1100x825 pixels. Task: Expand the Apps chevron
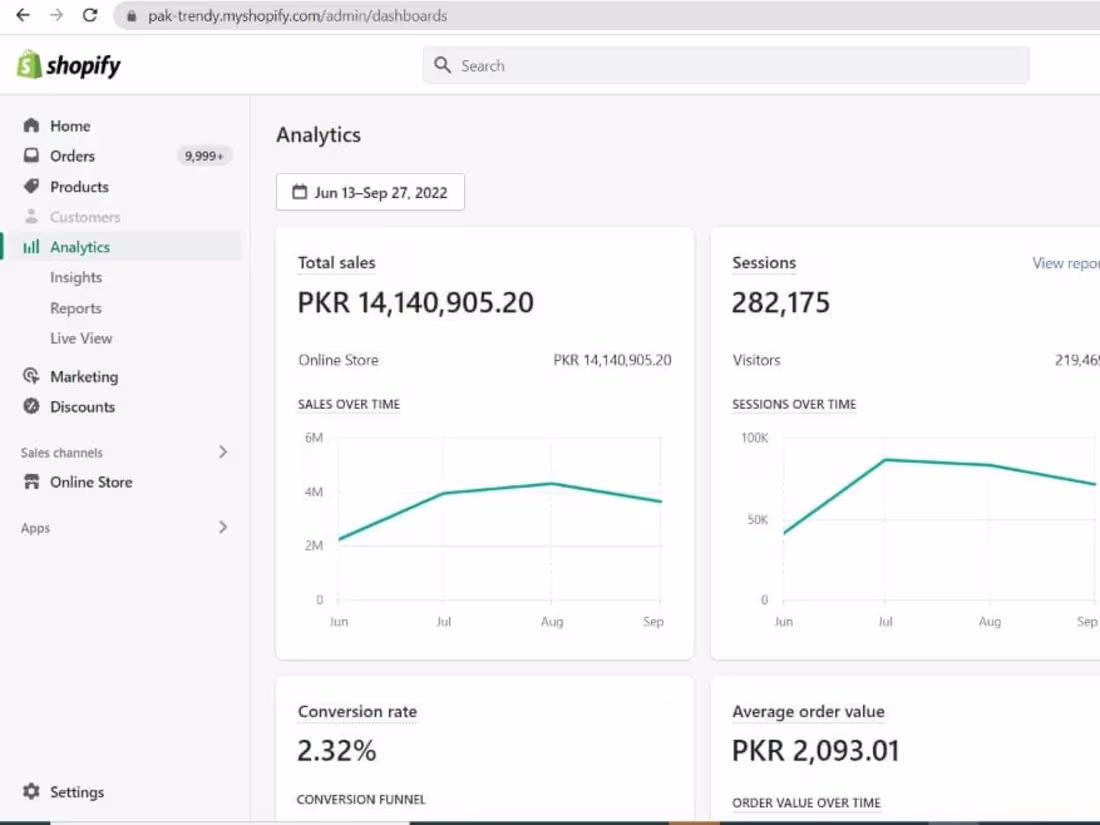point(223,527)
